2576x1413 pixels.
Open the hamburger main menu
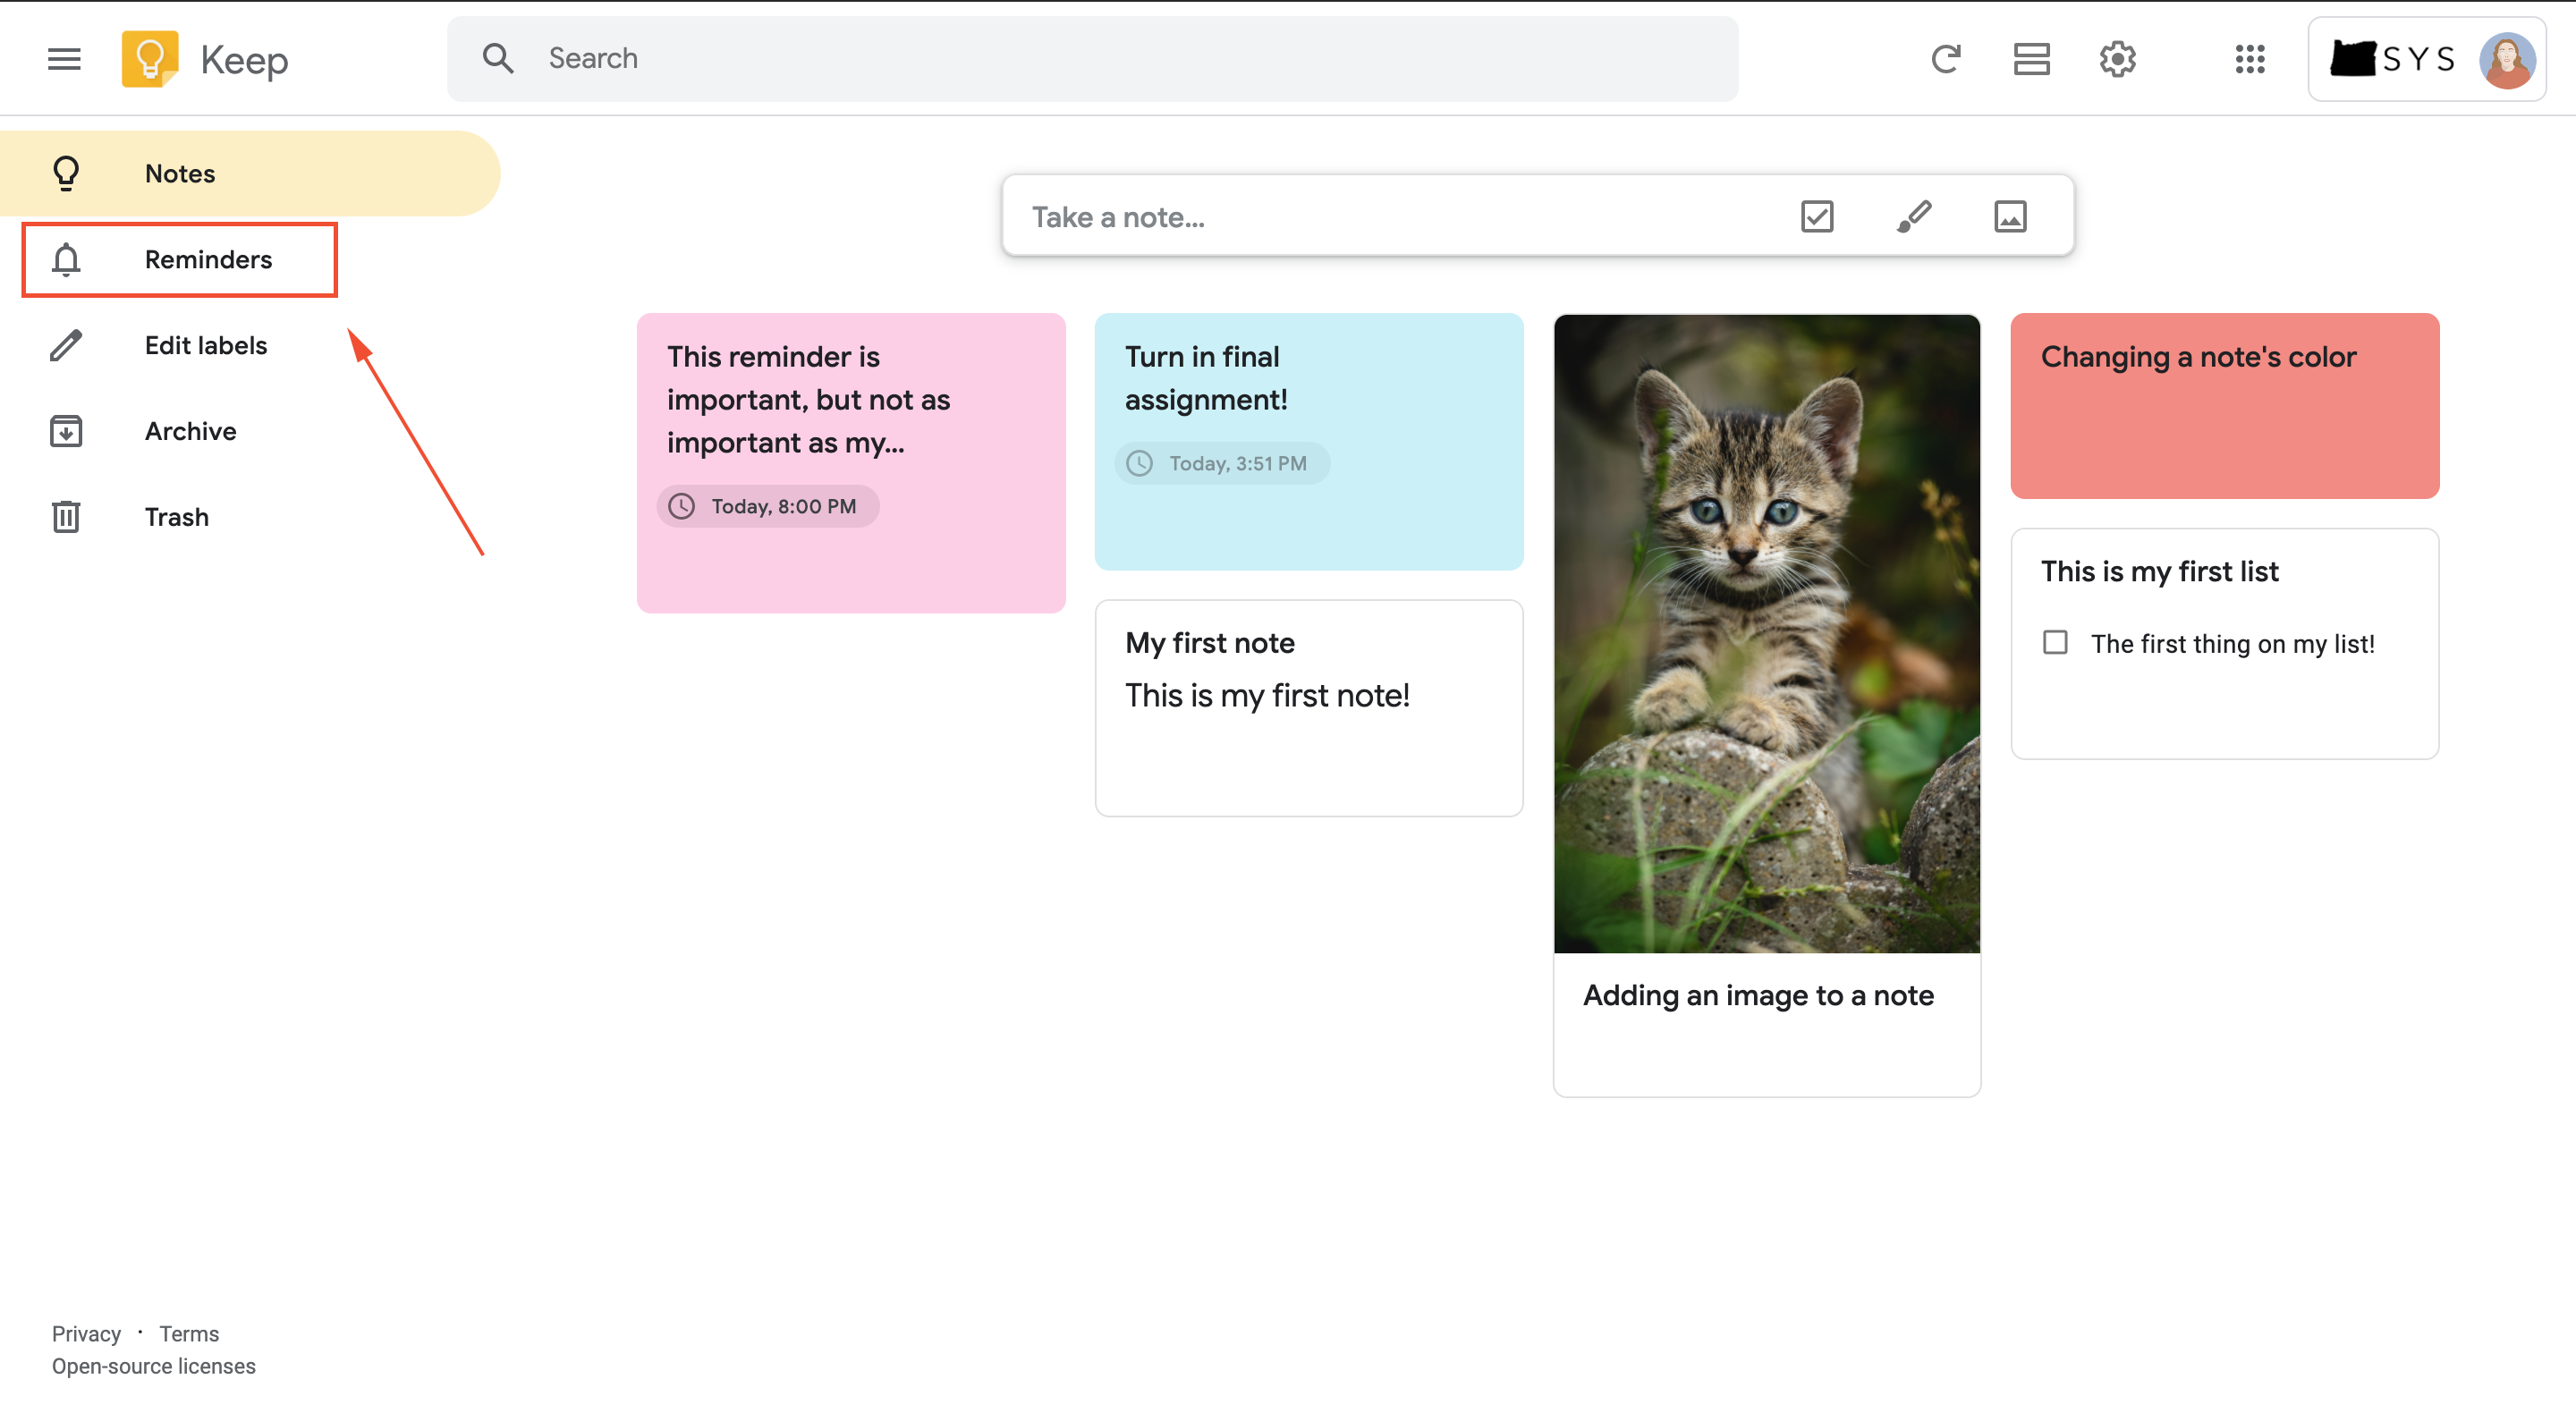click(x=64, y=59)
